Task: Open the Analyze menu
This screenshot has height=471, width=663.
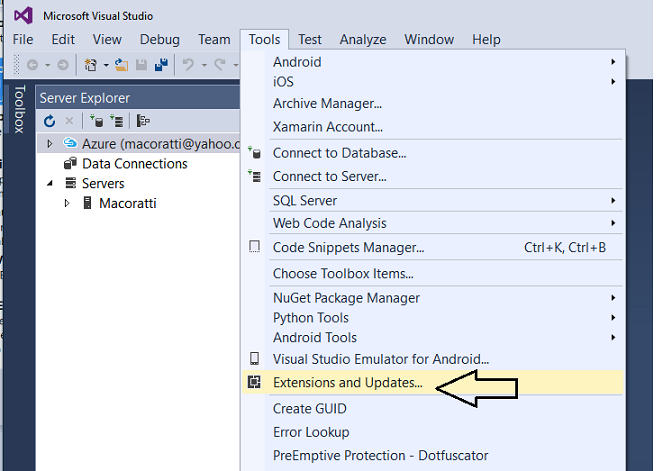Action: (x=363, y=39)
